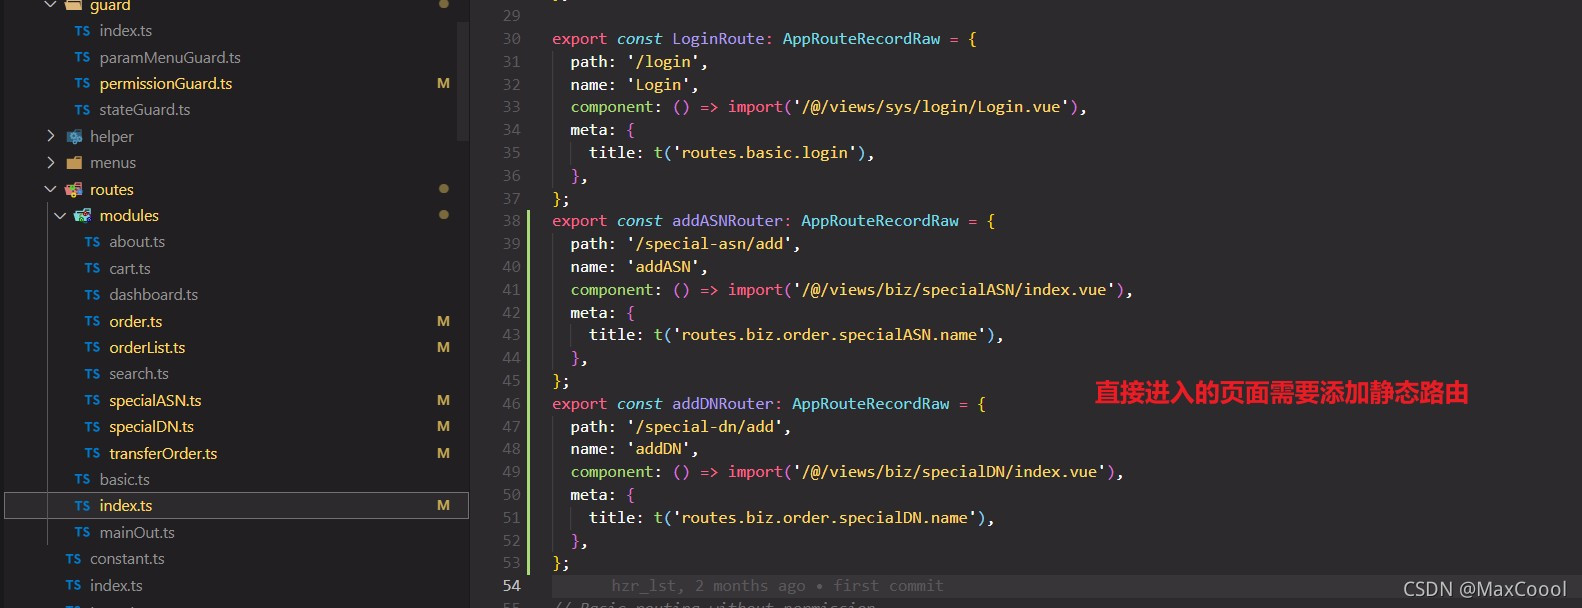Click TS icon of transferOrder.ts
The height and width of the screenshot is (608, 1582).
[92, 453]
